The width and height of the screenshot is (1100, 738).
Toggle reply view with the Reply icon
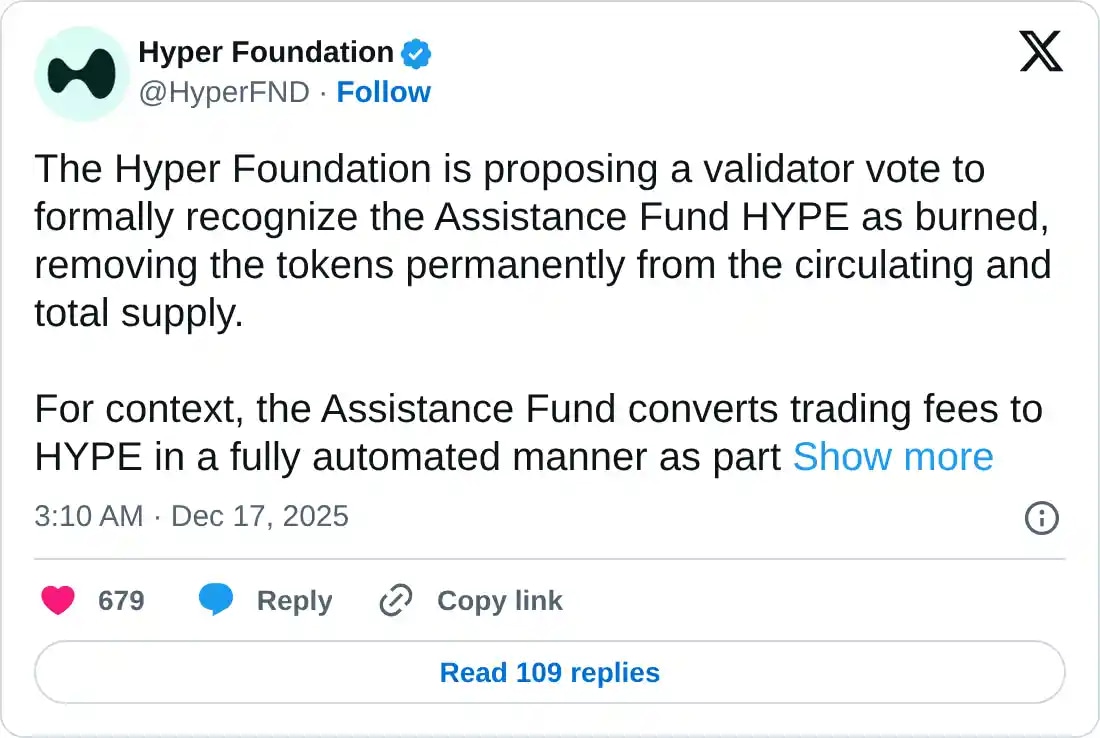tap(218, 600)
